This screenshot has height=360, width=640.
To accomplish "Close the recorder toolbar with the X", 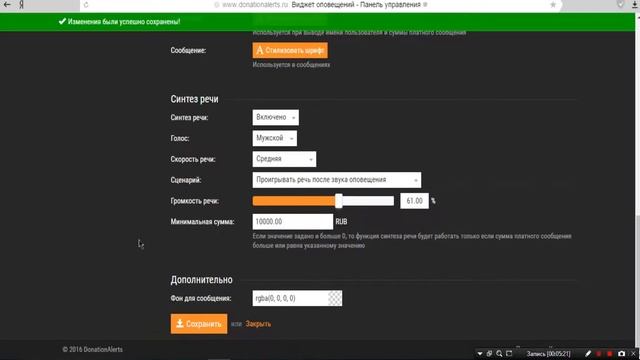I will [633, 353].
